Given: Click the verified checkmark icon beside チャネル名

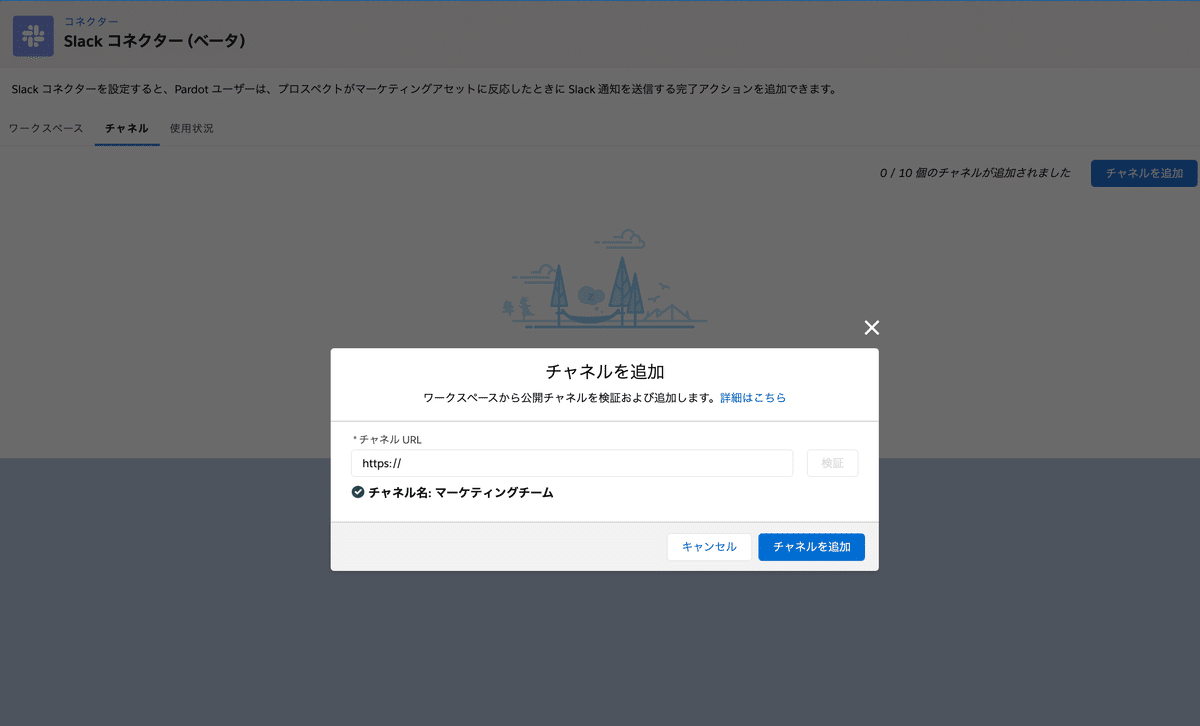Looking at the screenshot, I should coord(358,492).
